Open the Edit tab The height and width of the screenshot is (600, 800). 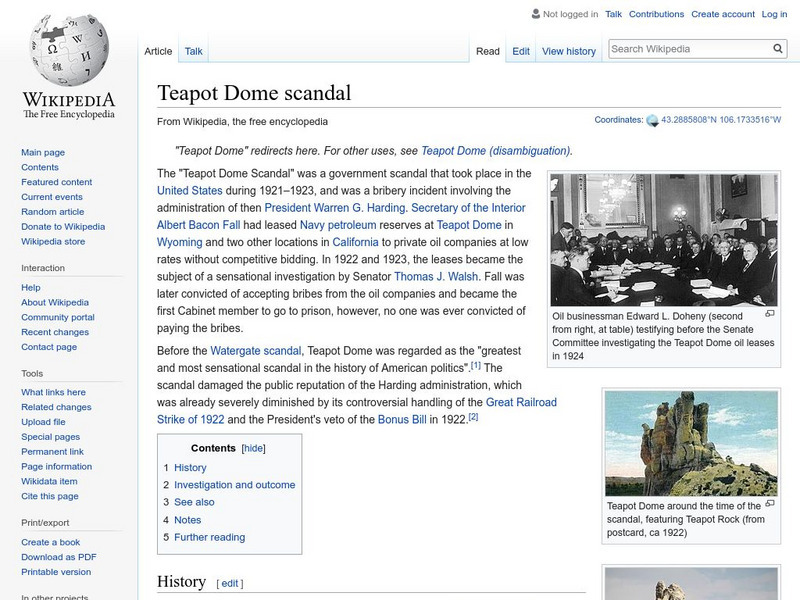click(521, 51)
